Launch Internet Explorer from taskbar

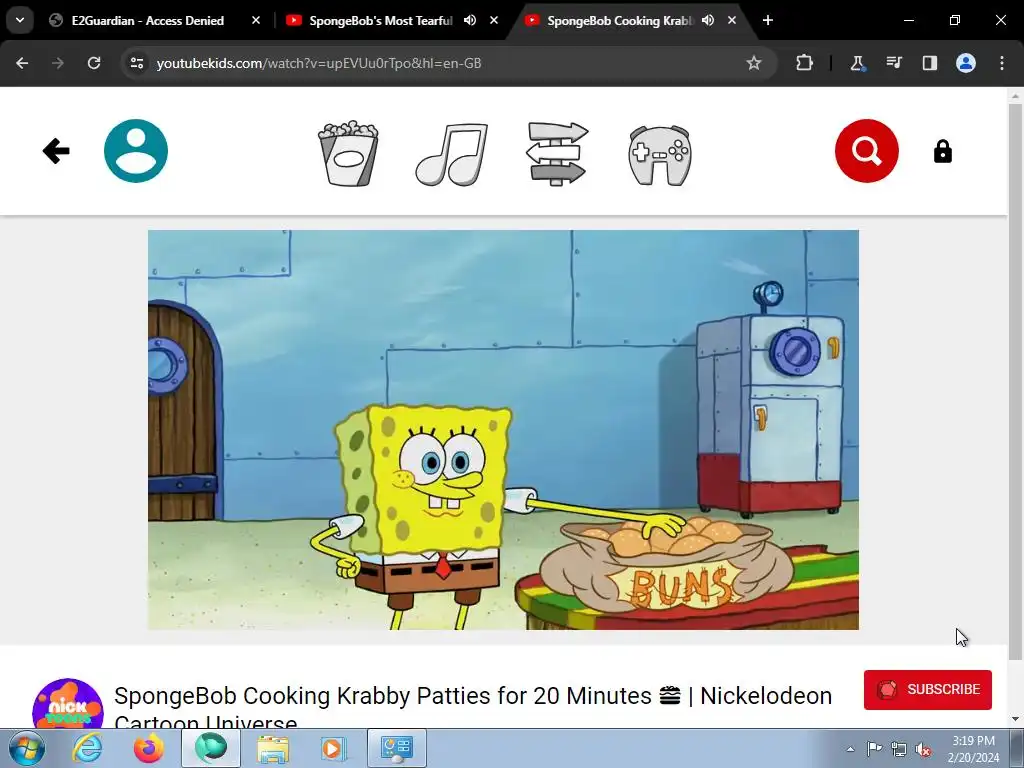[88, 748]
